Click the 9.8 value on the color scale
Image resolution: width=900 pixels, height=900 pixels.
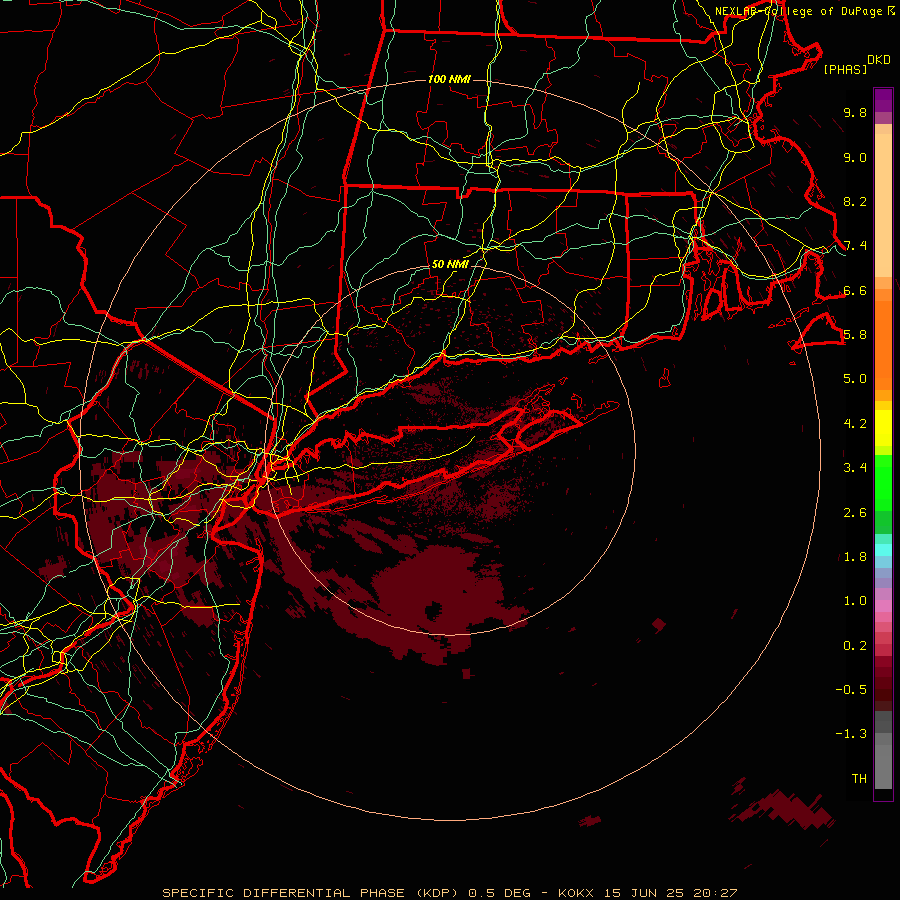click(855, 112)
